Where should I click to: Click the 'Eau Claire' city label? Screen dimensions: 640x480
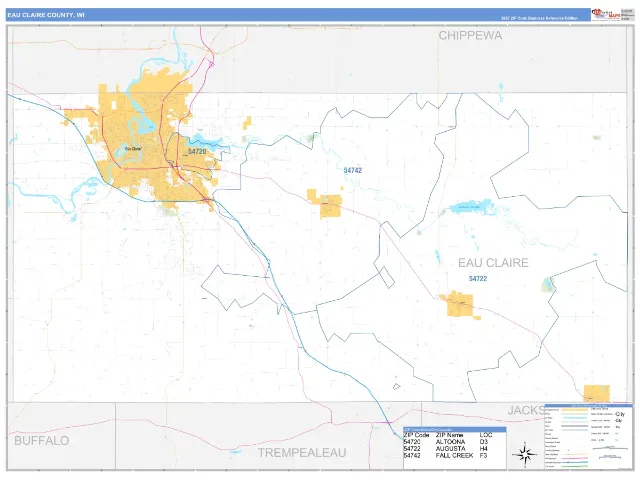133,149
